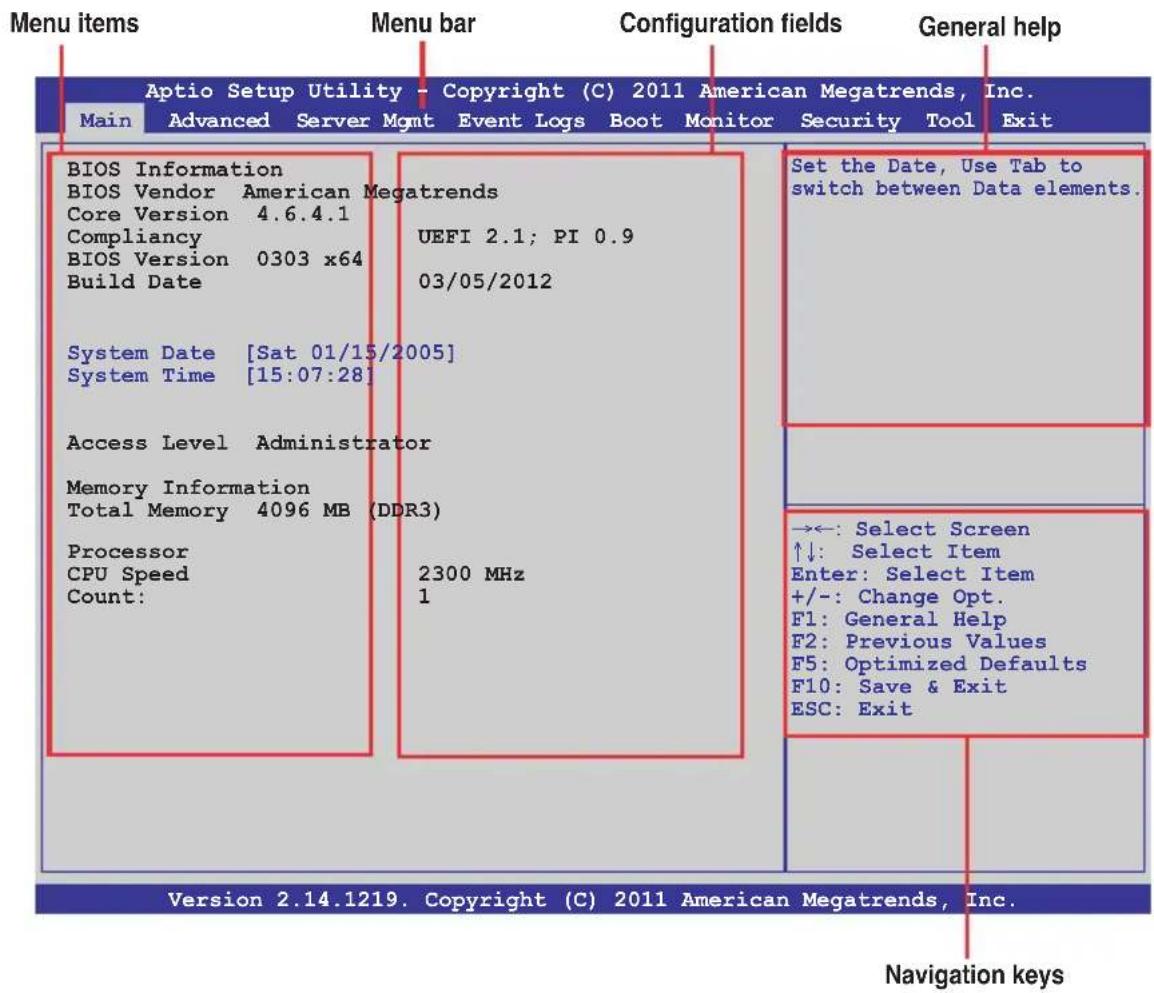
Task: Click the Build Date label
Action: tap(134, 282)
